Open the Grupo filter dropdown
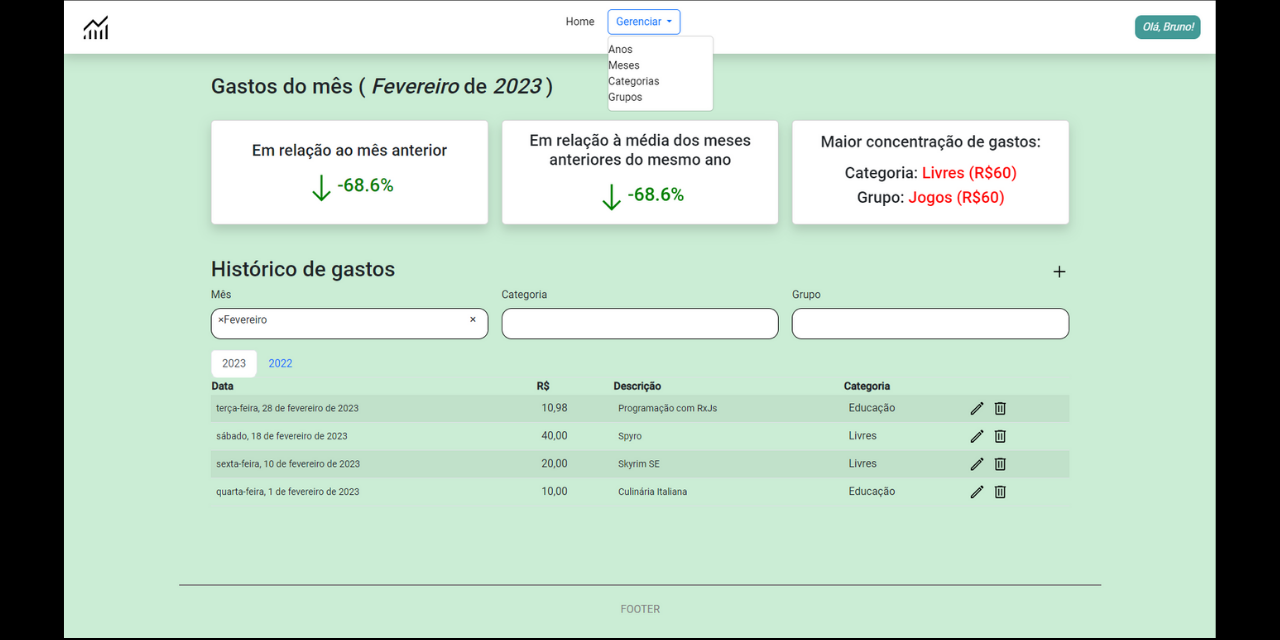The image size is (1280, 640). pos(929,323)
